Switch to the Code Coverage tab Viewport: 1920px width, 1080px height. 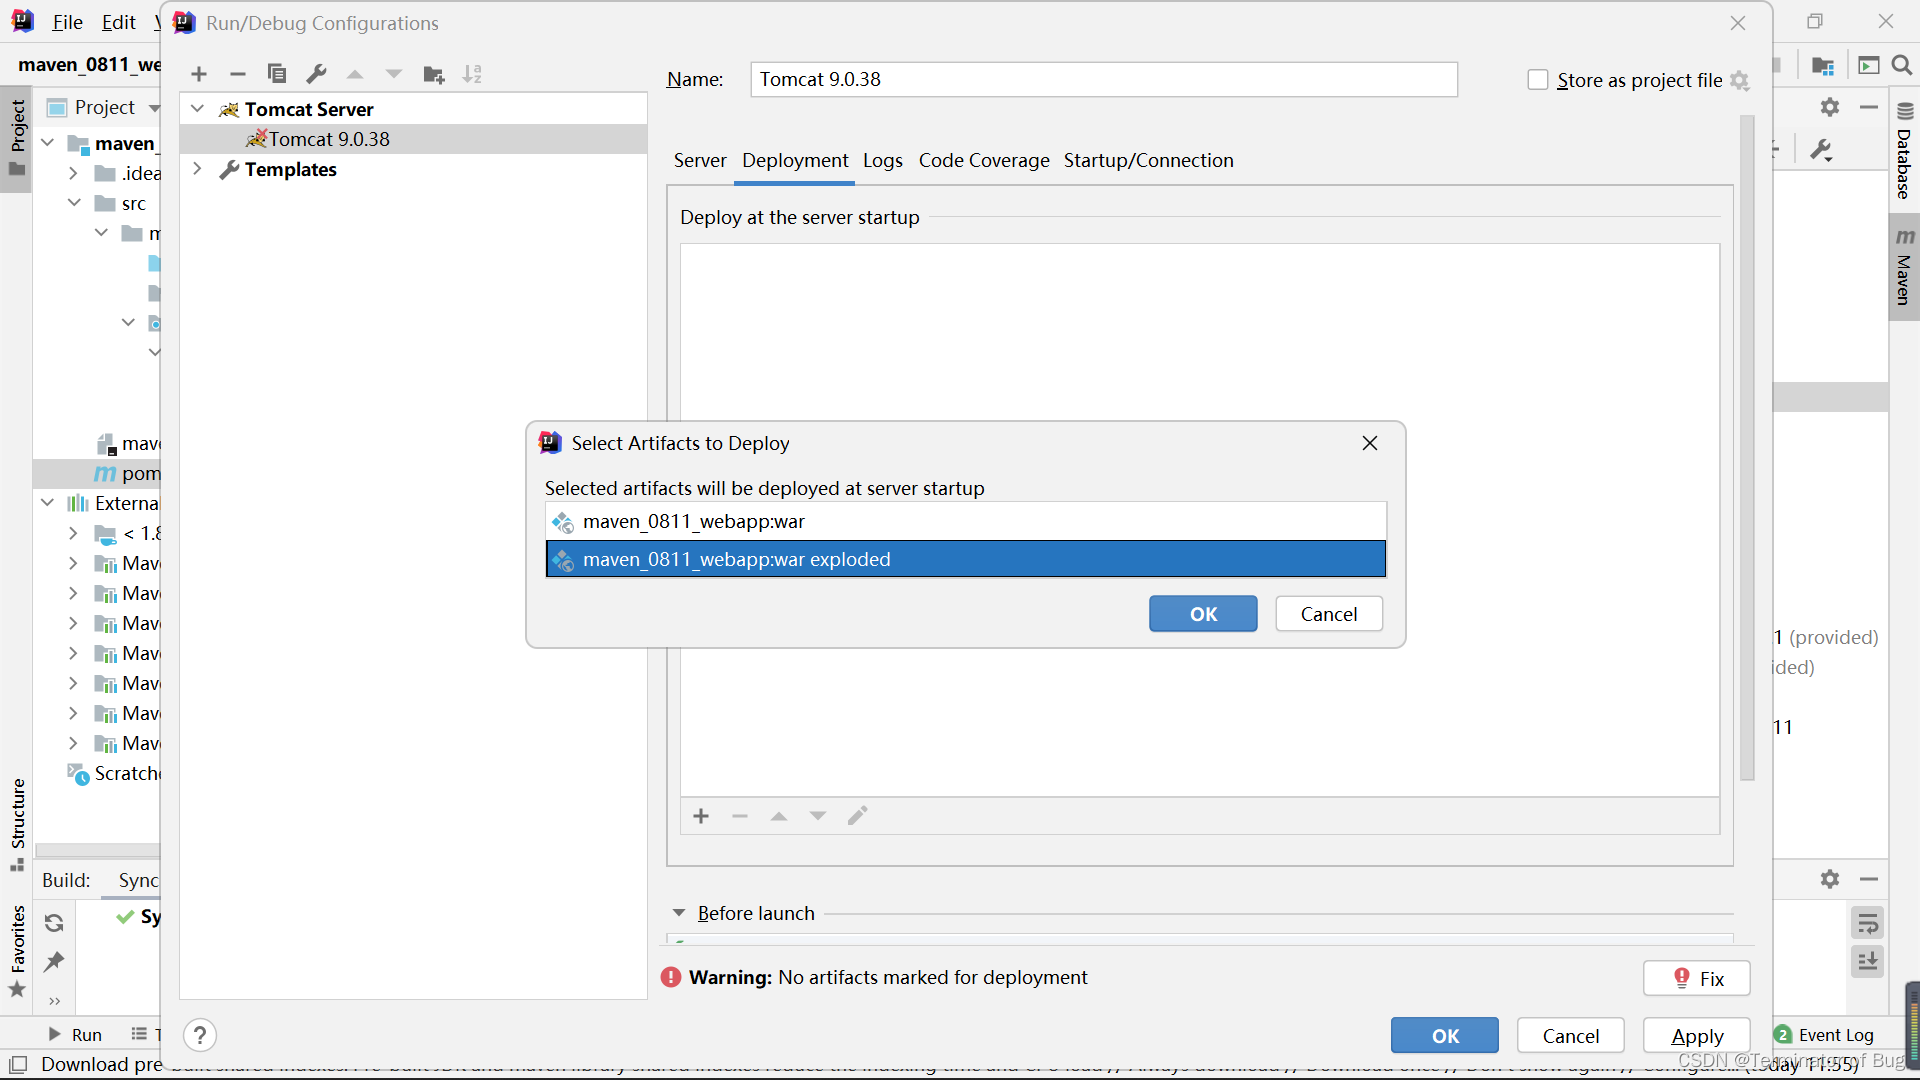[x=984, y=160]
